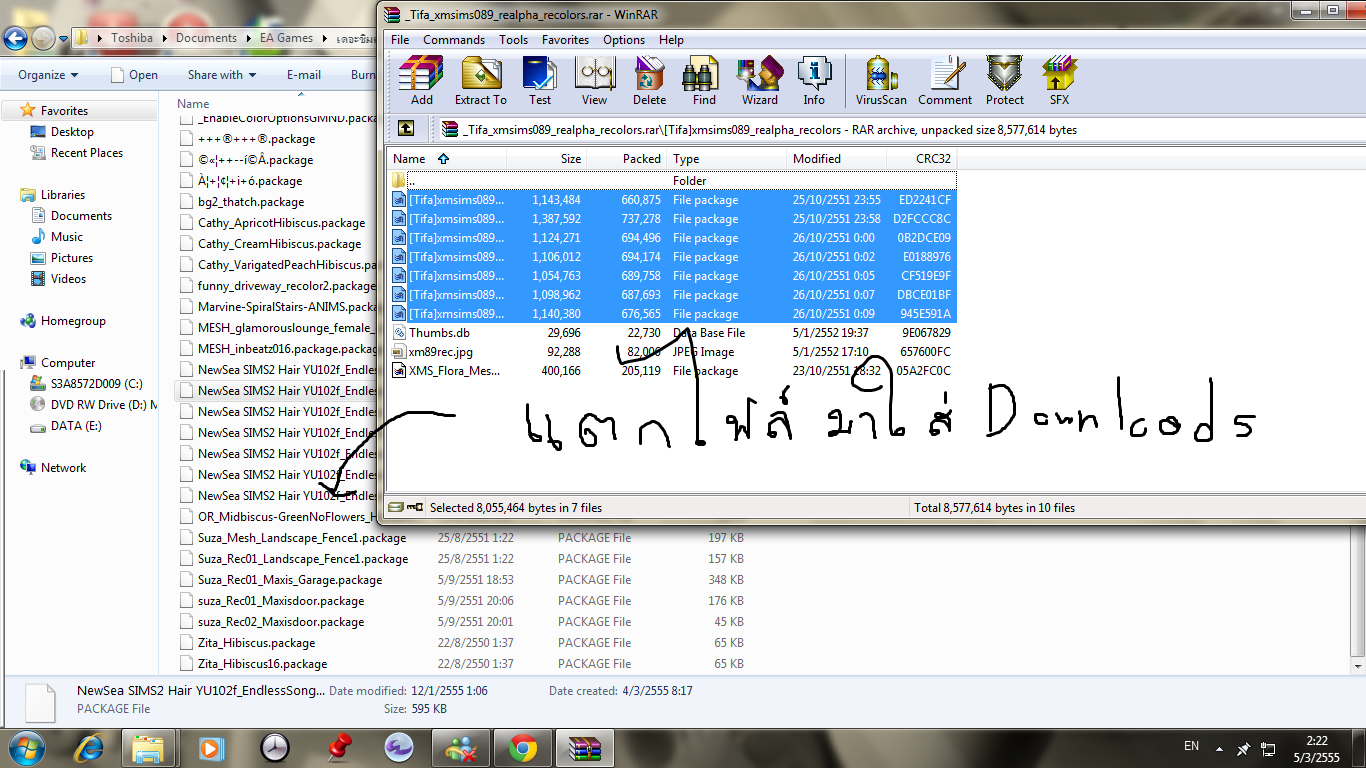Open Homegroup in Explorer sidebar
Image resolution: width=1366 pixels, height=768 pixels.
pyautogui.click(x=73, y=321)
